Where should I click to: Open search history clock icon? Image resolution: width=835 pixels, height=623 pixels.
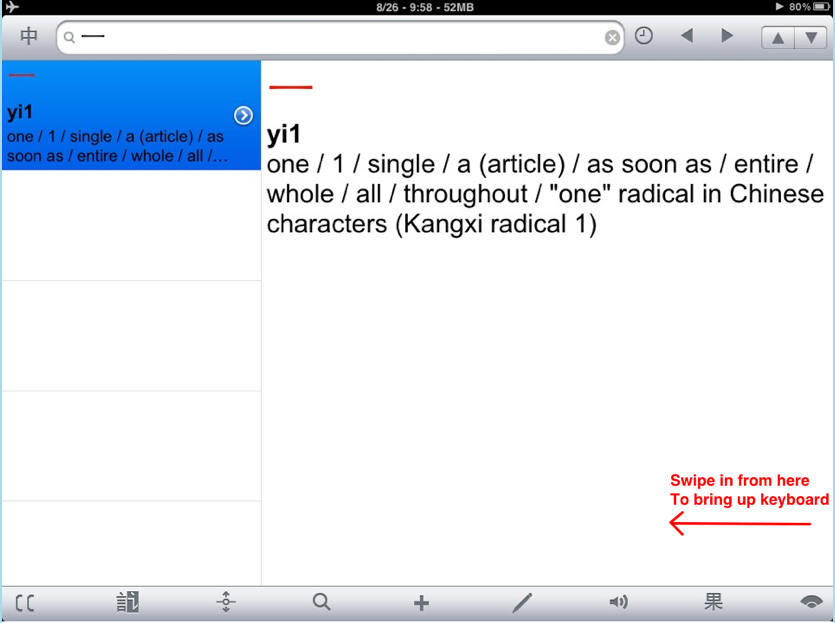(x=643, y=36)
